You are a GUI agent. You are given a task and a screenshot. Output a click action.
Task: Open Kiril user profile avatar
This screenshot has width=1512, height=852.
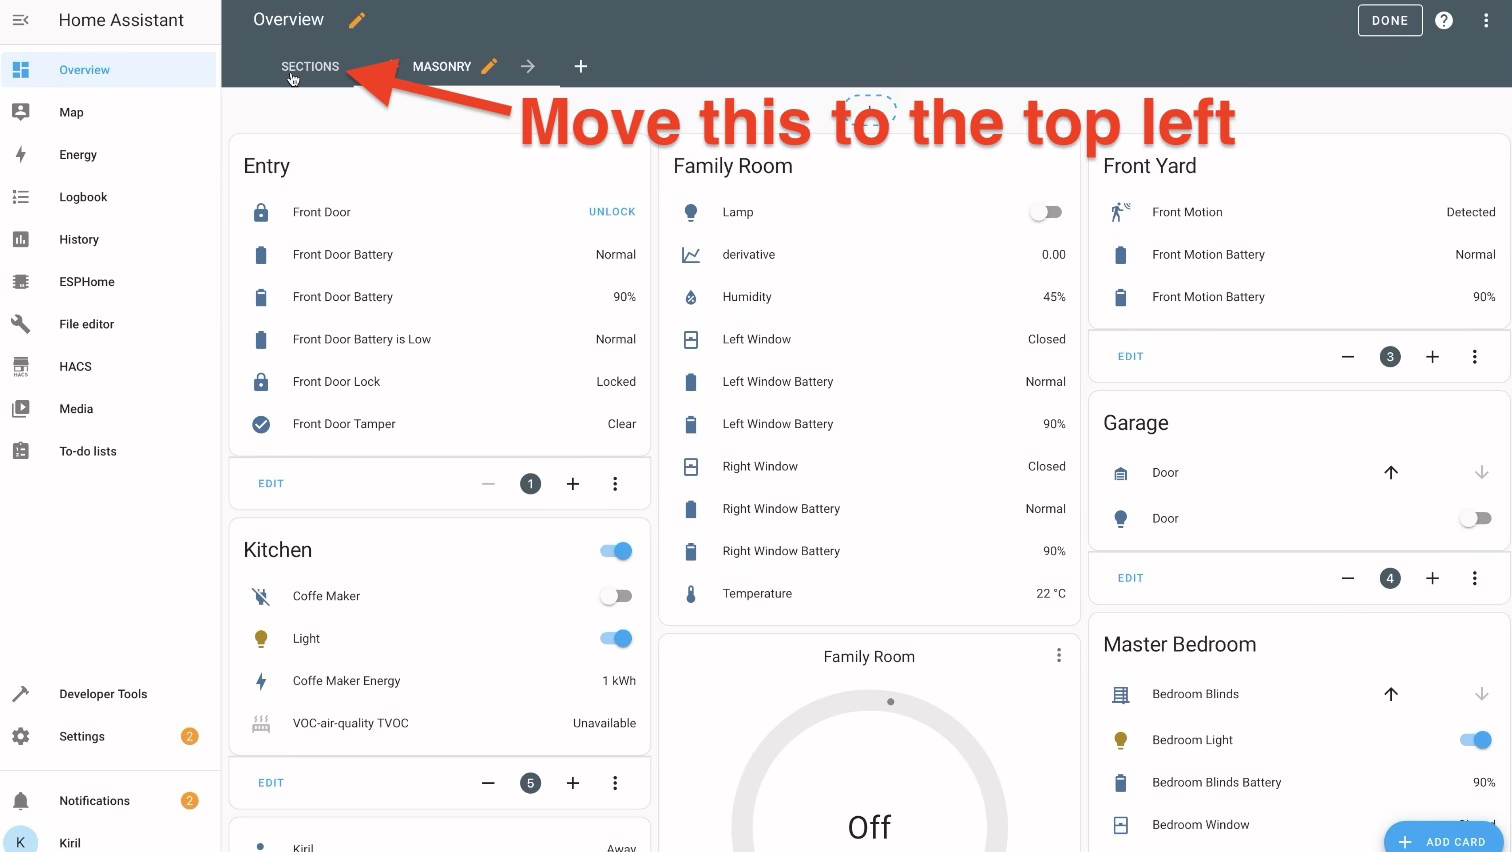(20, 842)
